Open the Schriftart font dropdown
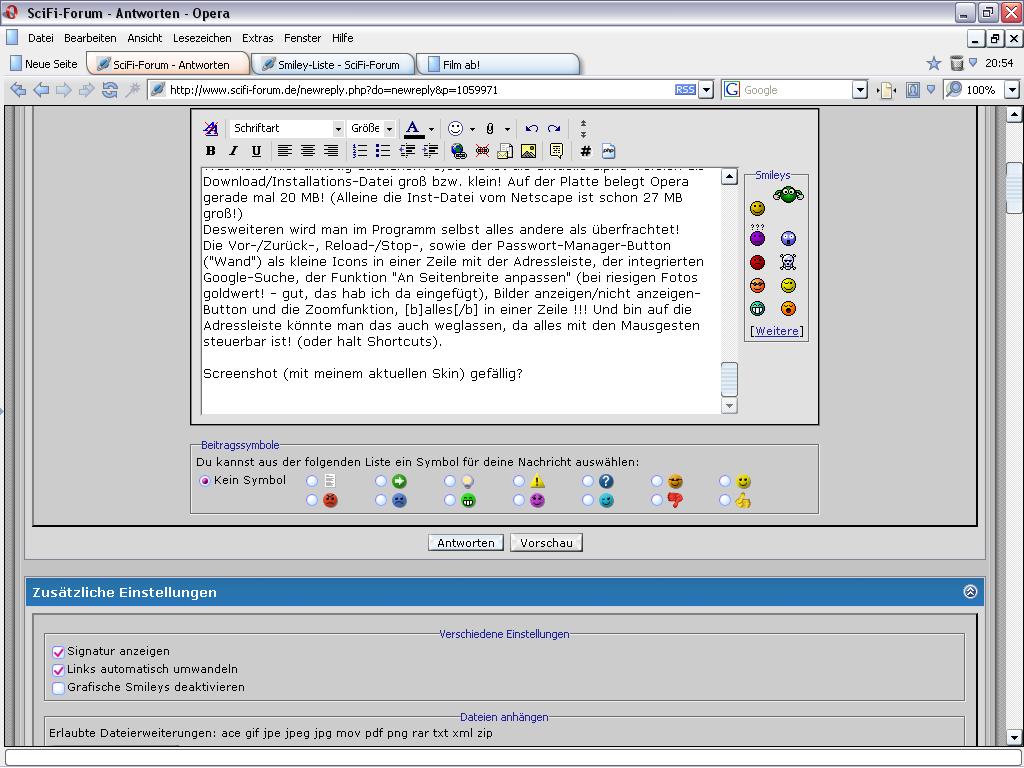This screenshot has height=768, width=1024. [x=288, y=128]
